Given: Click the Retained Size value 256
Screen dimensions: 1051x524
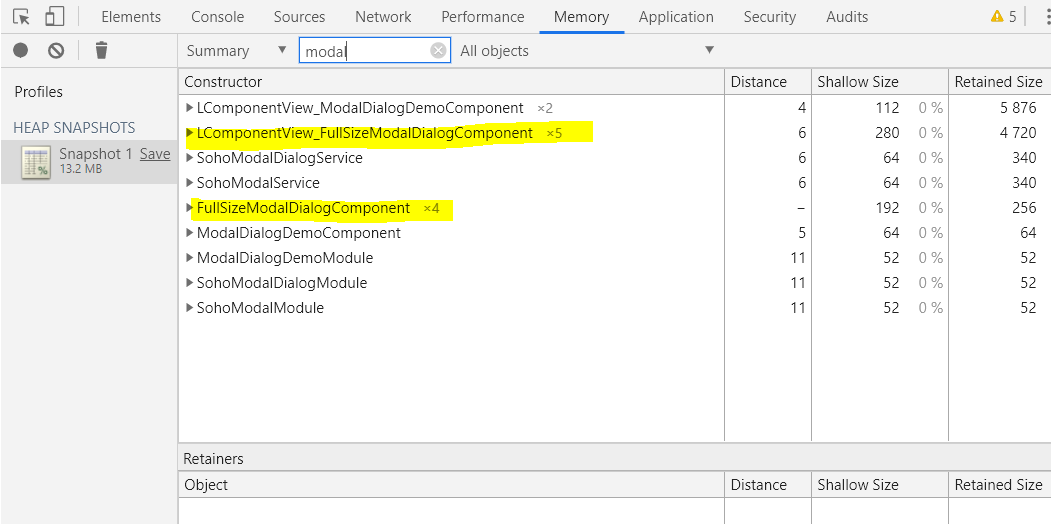Looking at the screenshot, I should tap(1025, 208).
